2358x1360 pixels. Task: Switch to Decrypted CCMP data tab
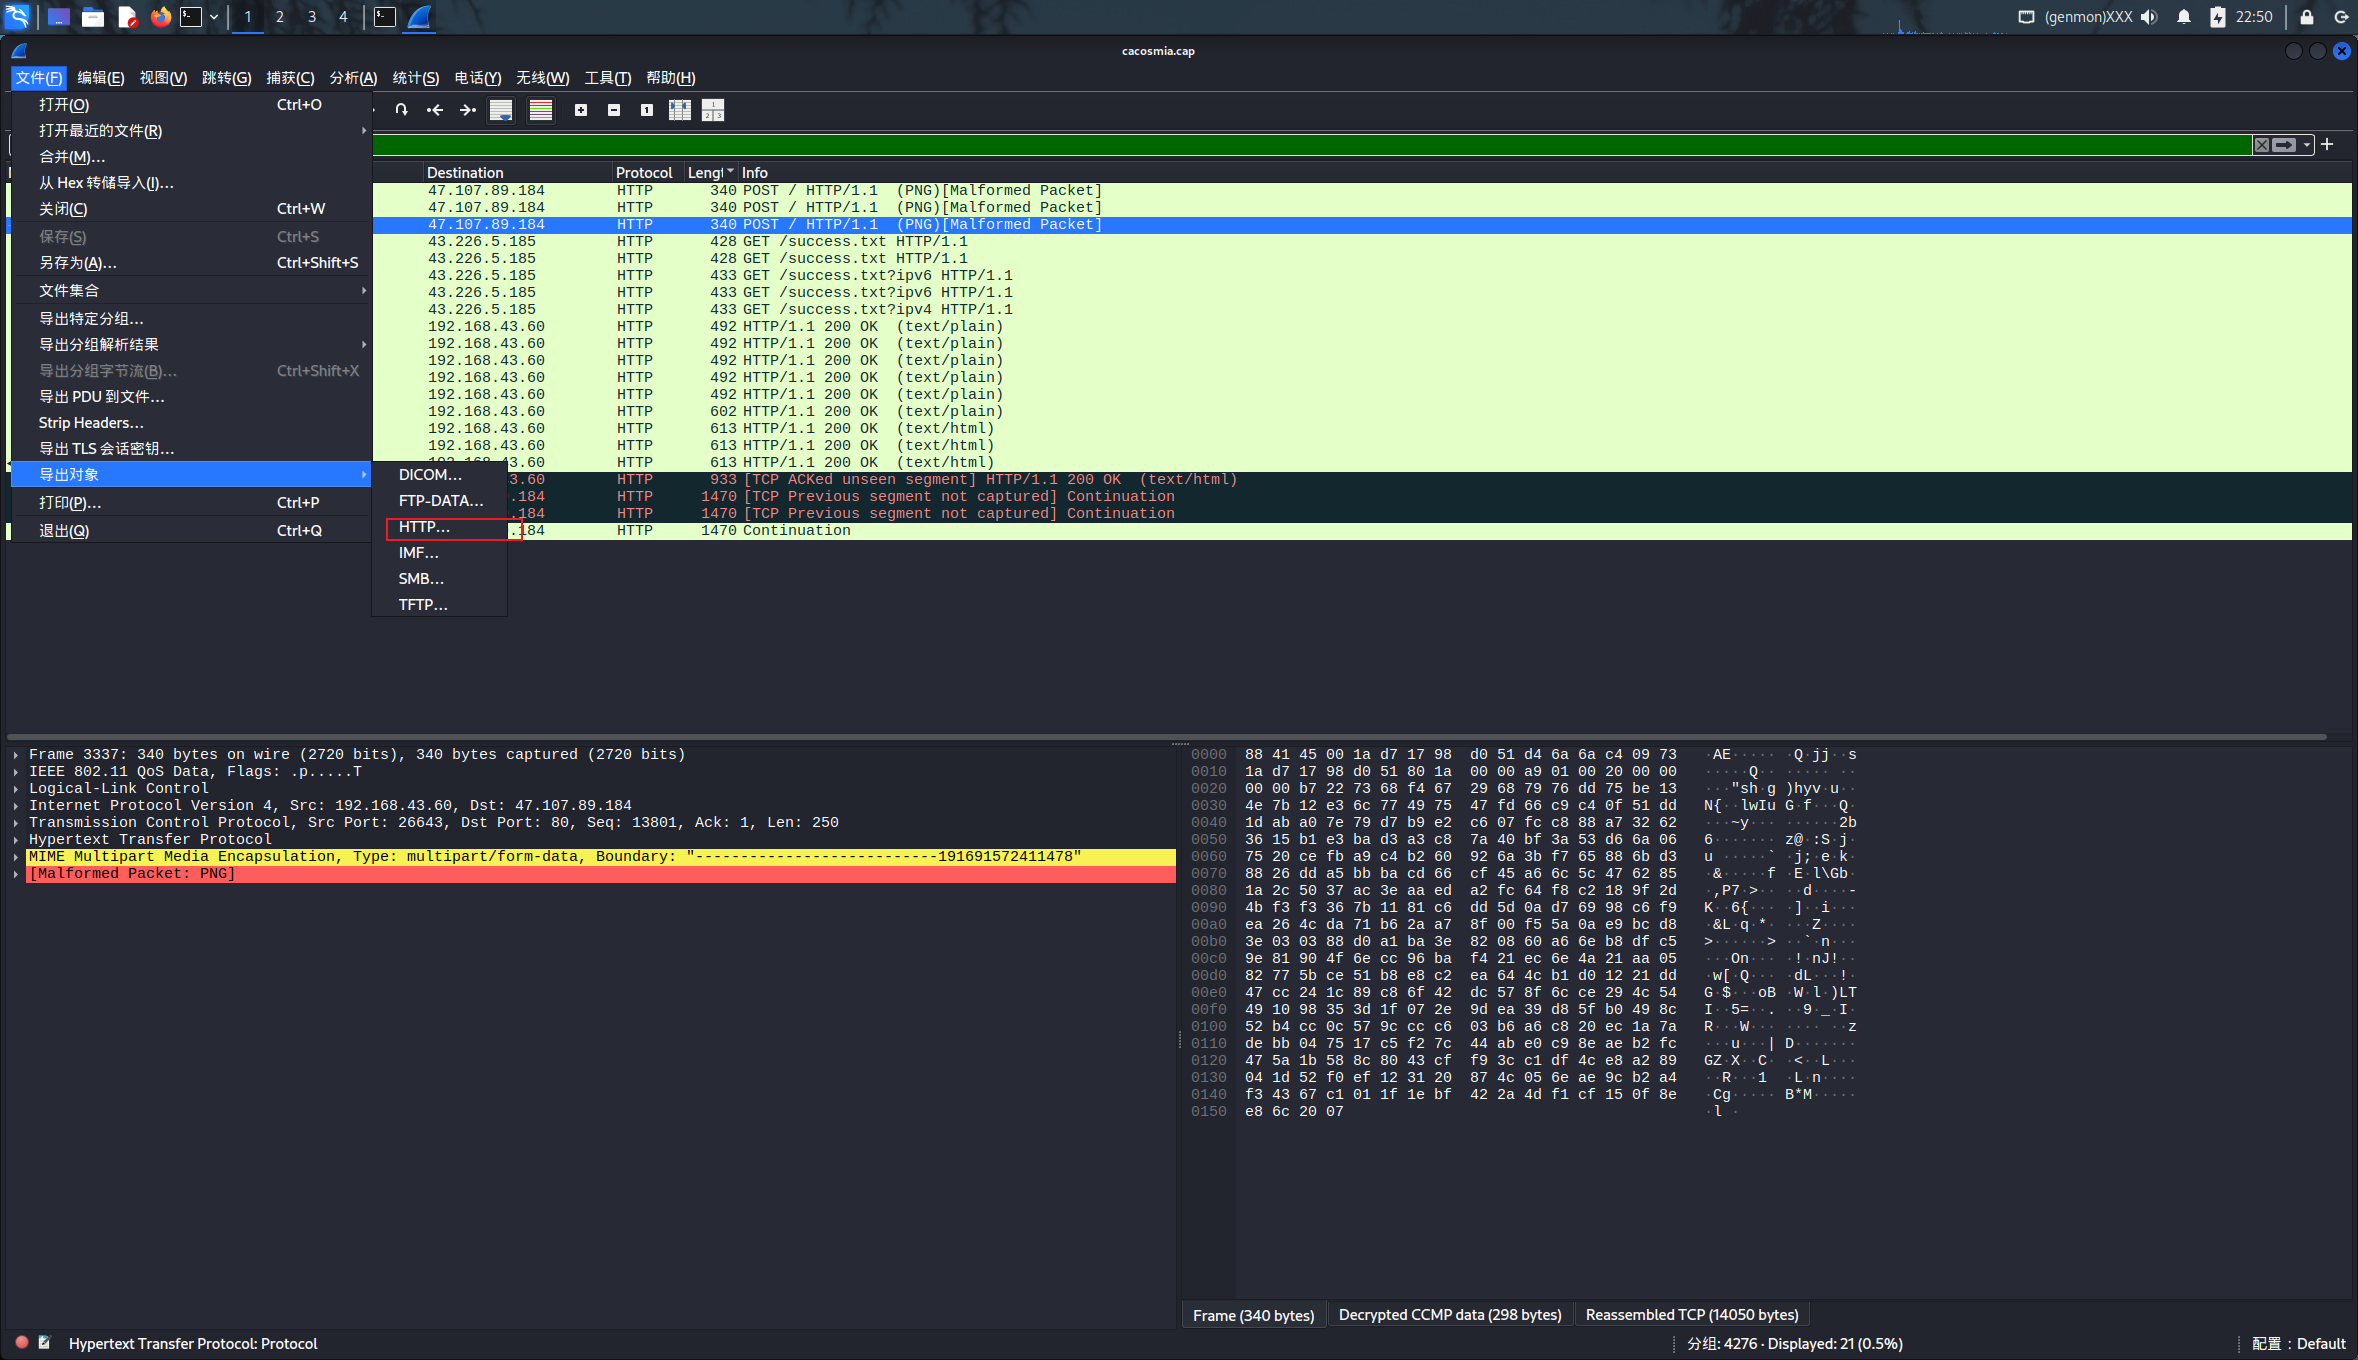[1450, 1315]
